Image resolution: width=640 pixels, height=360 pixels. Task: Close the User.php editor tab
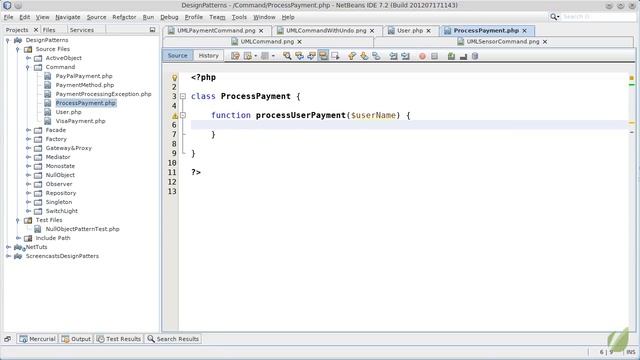click(428, 31)
